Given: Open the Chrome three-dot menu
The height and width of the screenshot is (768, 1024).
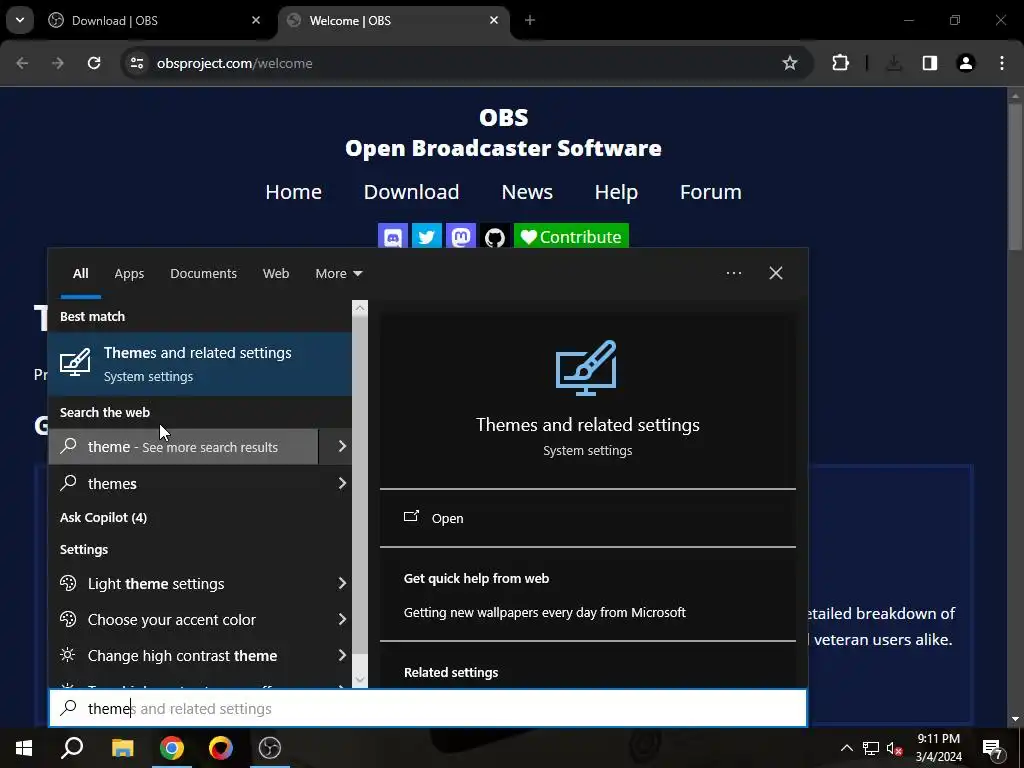Looking at the screenshot, I should click(x=1002, y=63).
